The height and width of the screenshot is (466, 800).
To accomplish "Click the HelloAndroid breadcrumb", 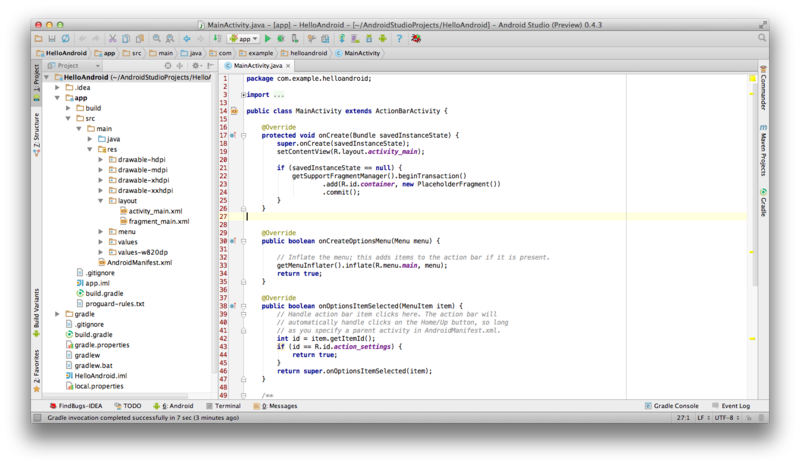I will [62, 53].
